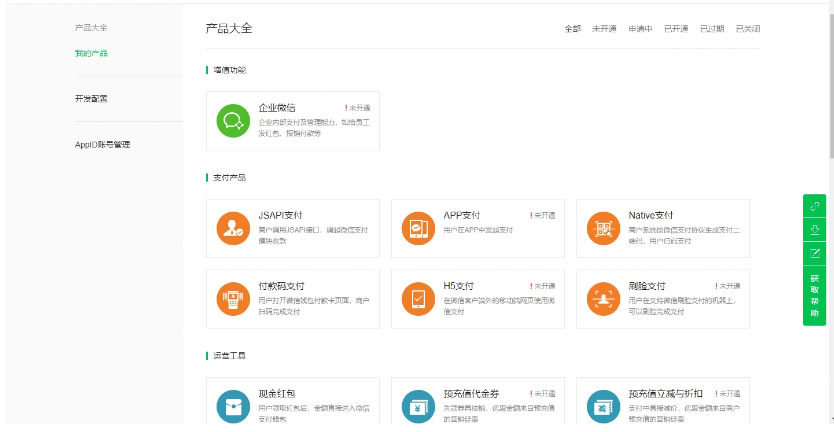This screenshot has height=432, width=834.
Task: Select the 申请中 filter tab
Action: click(640, 29)
